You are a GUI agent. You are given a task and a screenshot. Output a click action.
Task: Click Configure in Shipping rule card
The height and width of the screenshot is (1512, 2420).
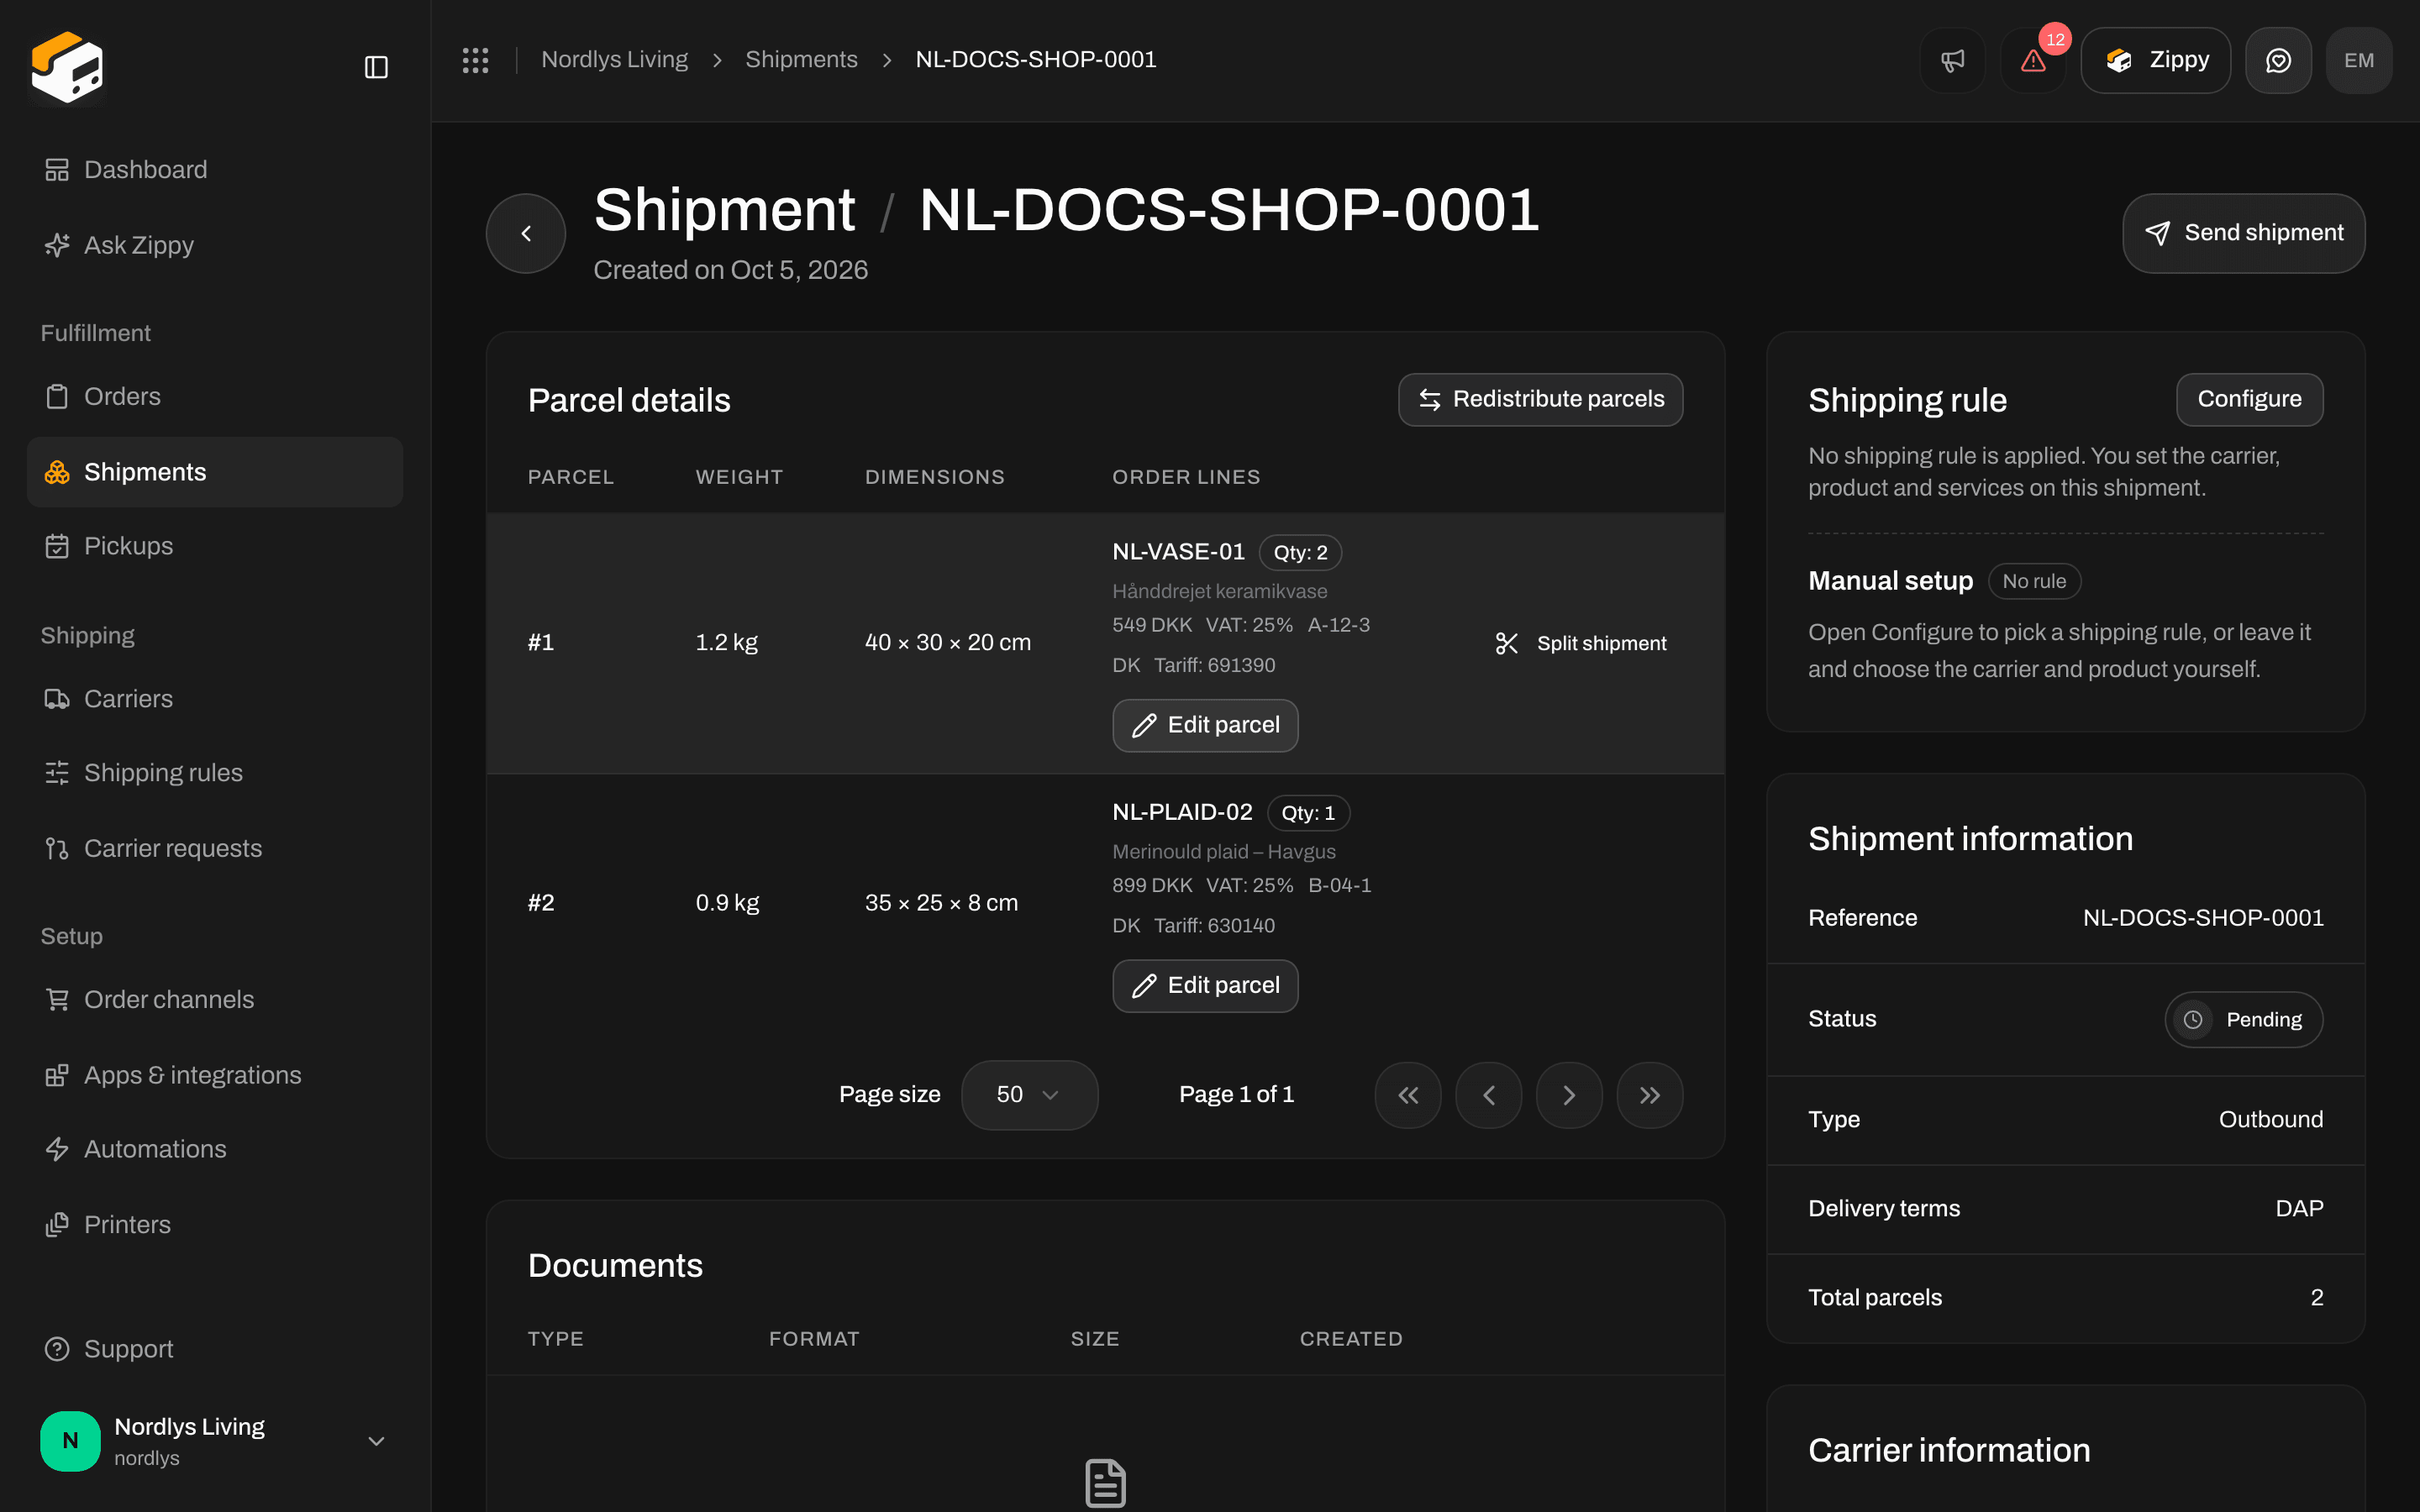pos(2249,399)
